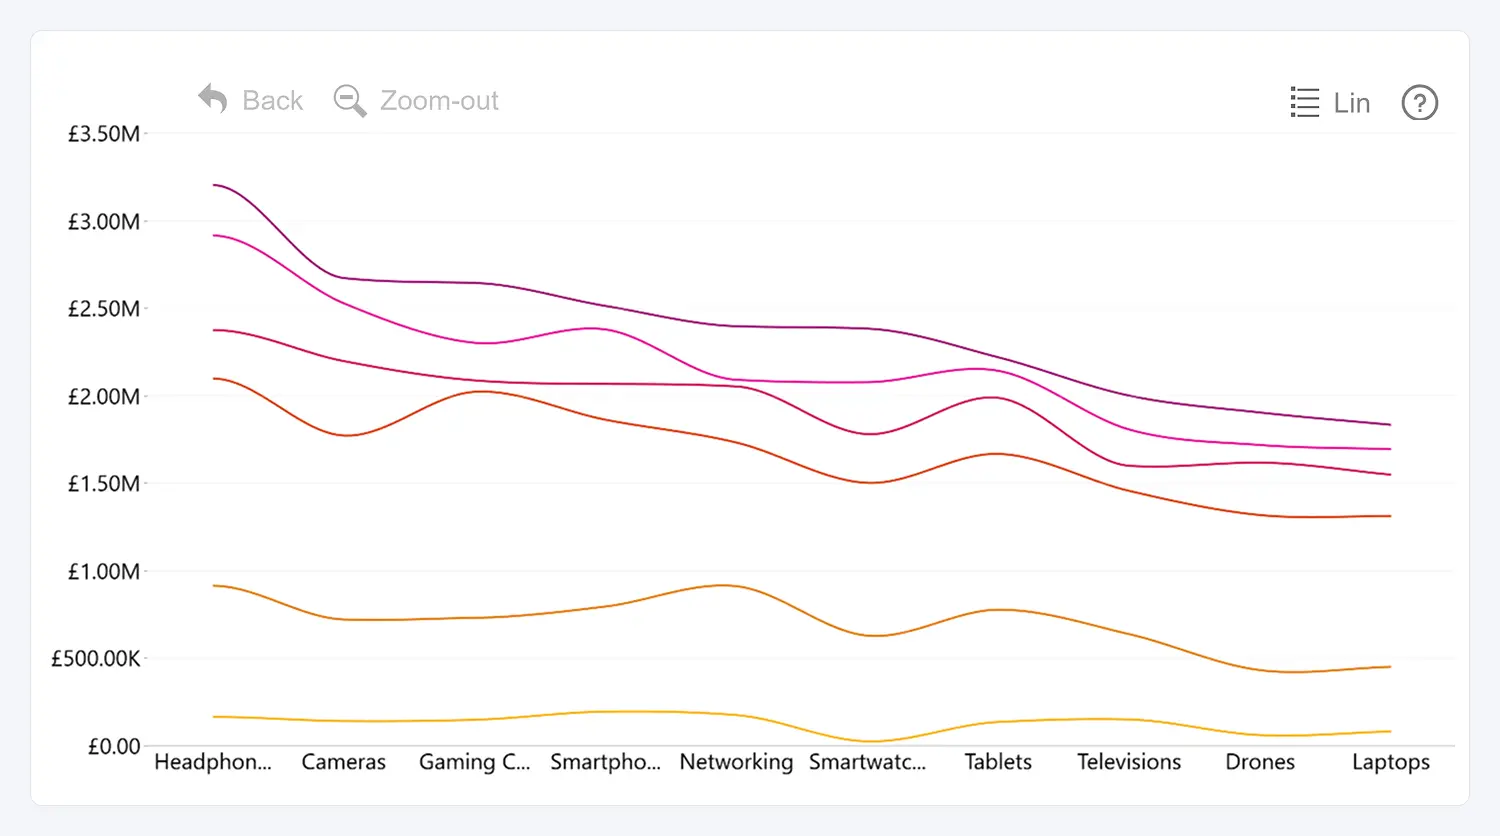Click the £2.00M y-axis label
The image size is (1500, 836).
tap(104, 397)
